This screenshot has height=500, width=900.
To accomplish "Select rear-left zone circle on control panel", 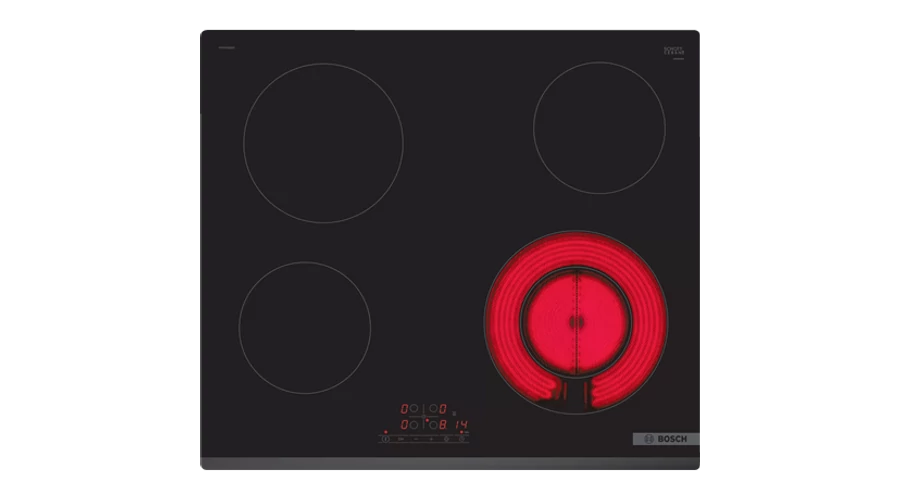I will click(x=414, y=408).
